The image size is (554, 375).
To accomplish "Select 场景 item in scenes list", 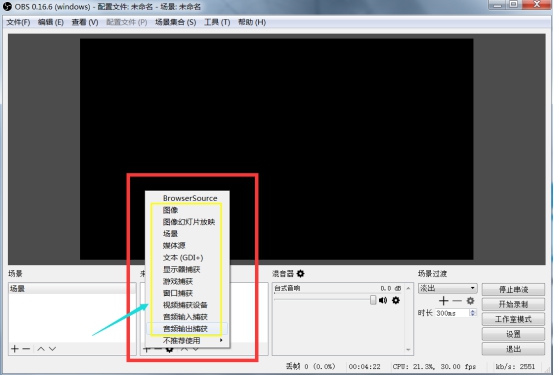I will click(x=72, y=289).
